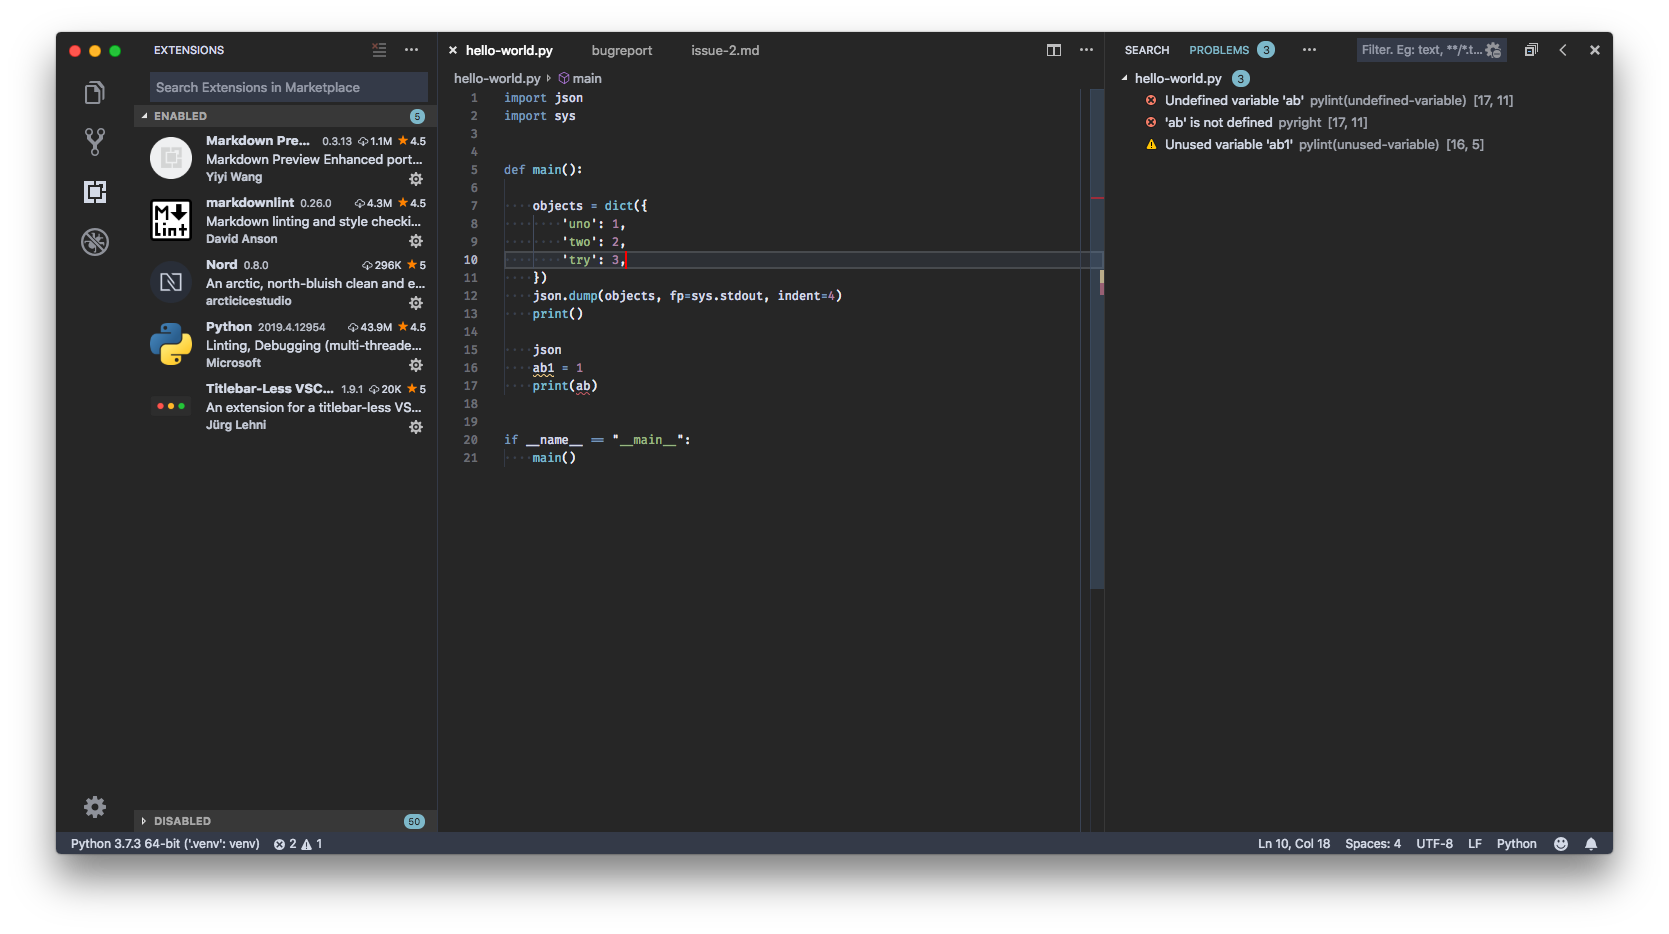Switch to the Extensions view icon
Viewport: 1669px width, 934px height.
point(94,192)
